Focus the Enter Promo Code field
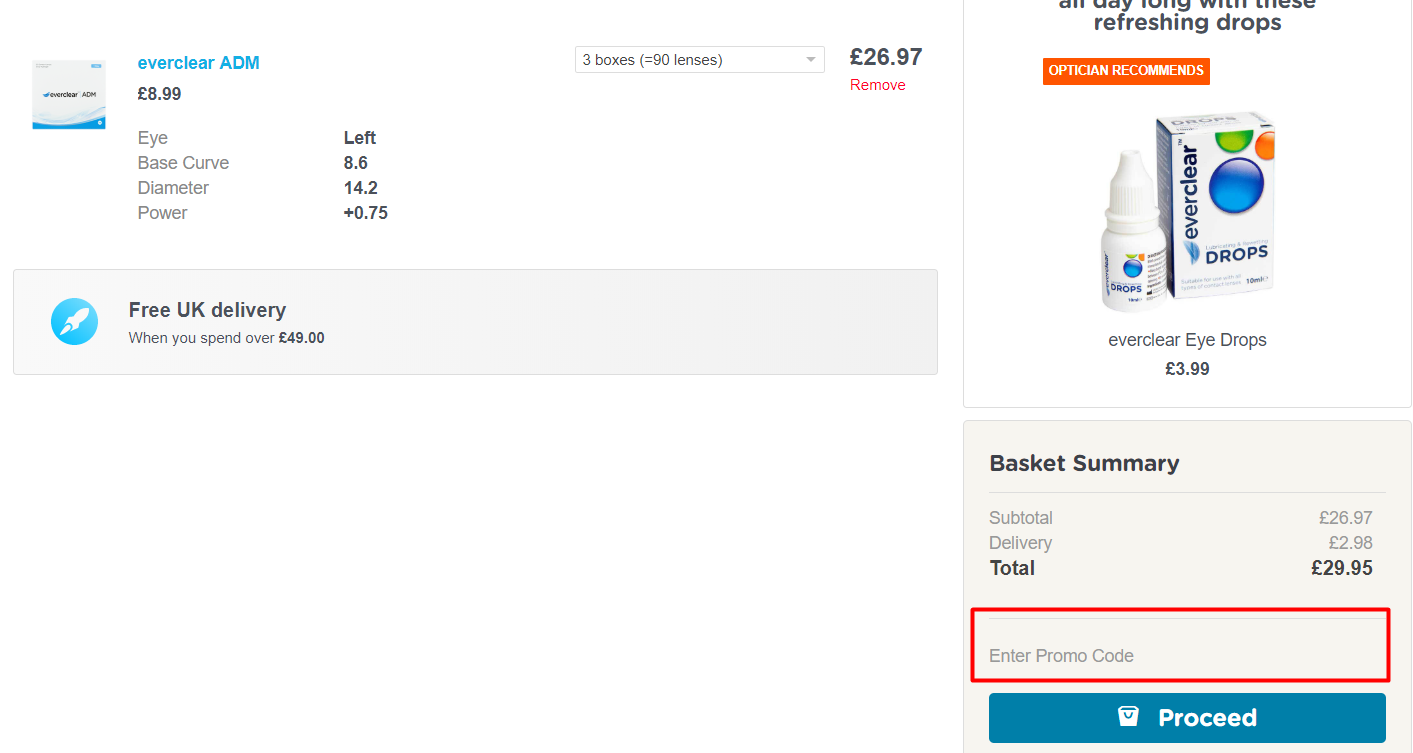The width and height of the screenshot is (1413, 753). click(1180, 656)
